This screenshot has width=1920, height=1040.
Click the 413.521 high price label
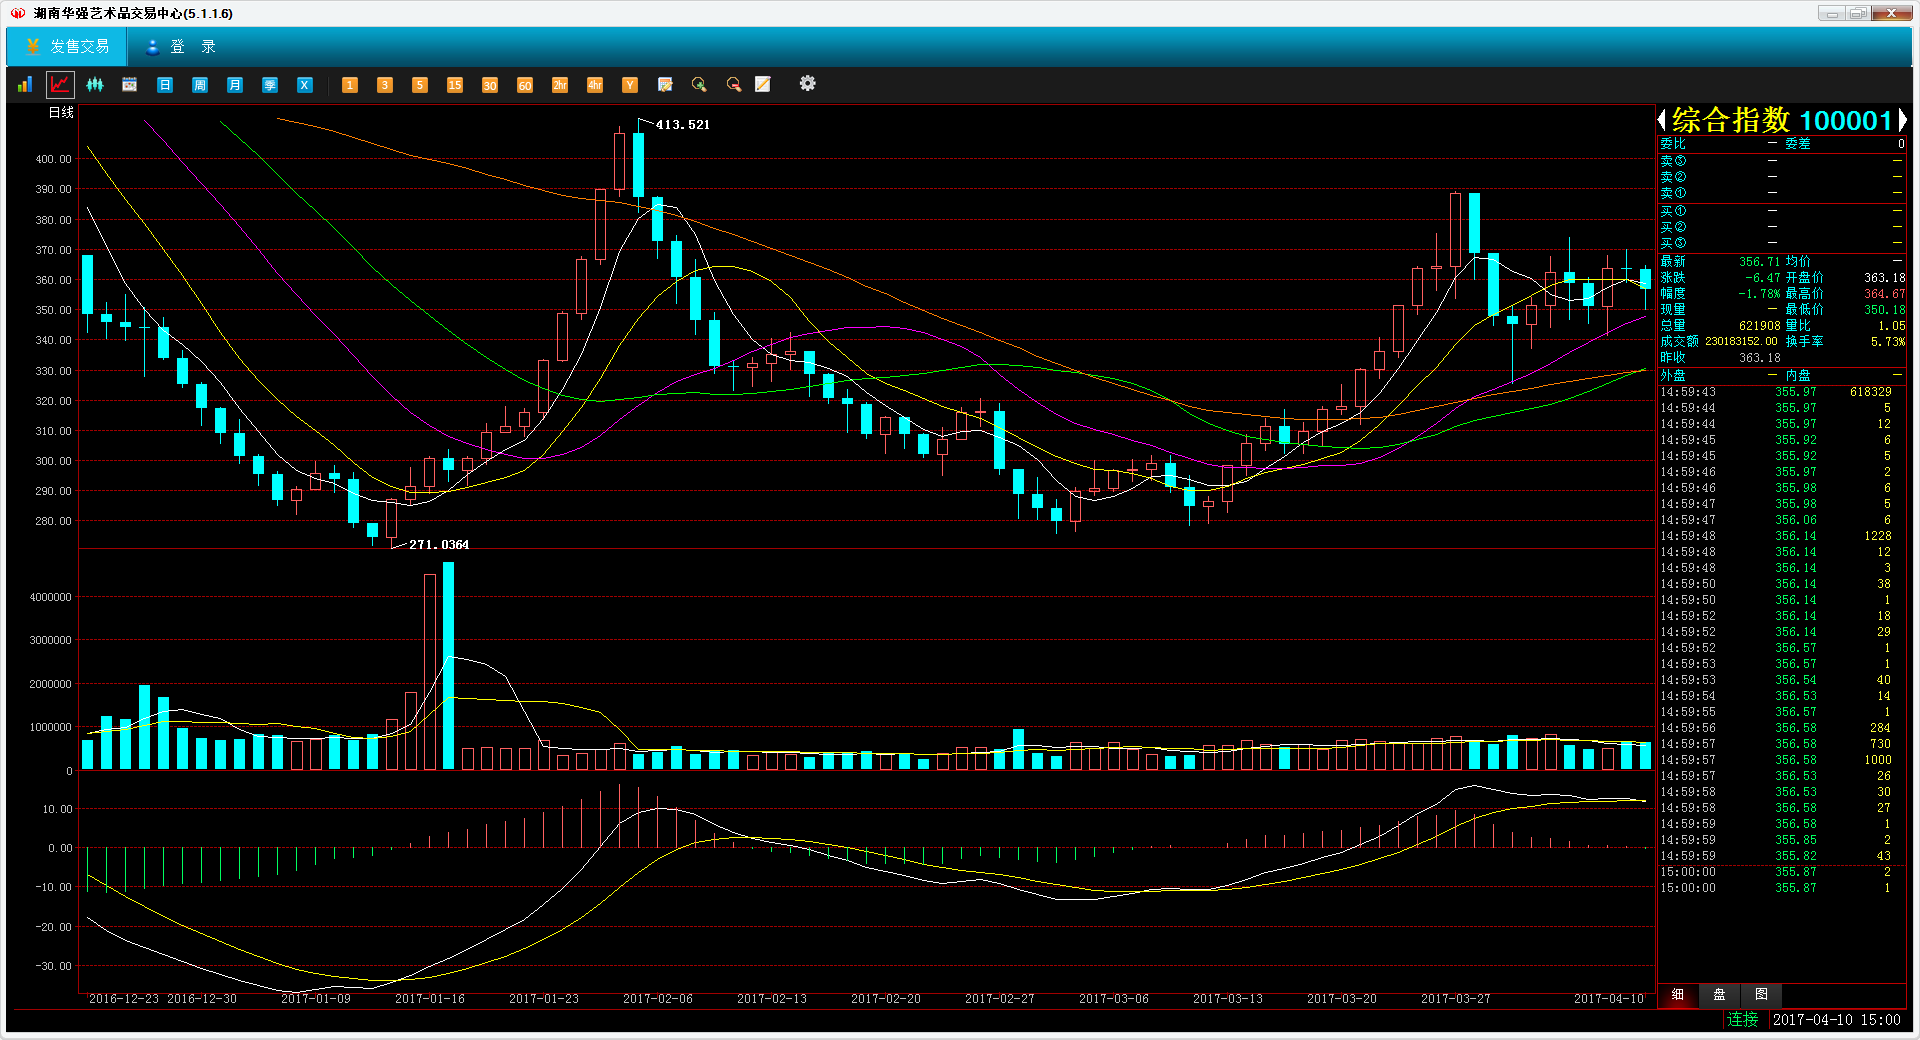682,125
